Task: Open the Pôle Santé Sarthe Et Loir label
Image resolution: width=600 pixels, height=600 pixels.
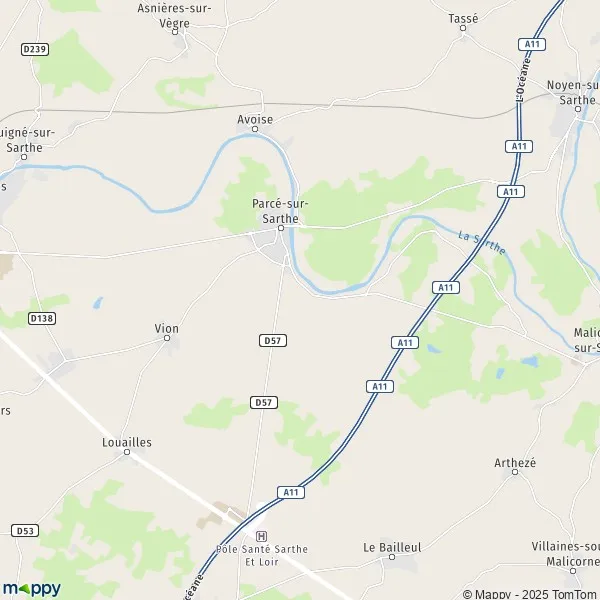Action: pos(262,556)
